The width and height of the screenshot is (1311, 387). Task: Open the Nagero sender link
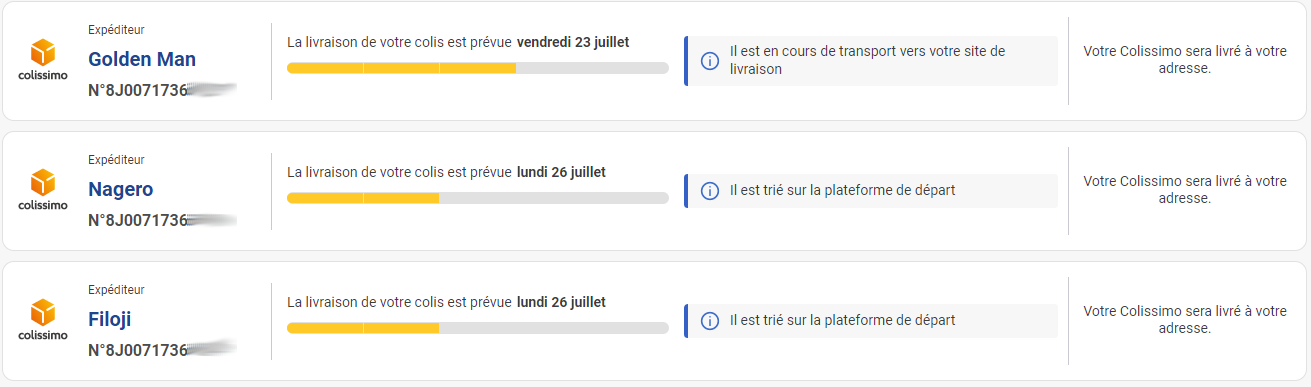click(121, 189)
